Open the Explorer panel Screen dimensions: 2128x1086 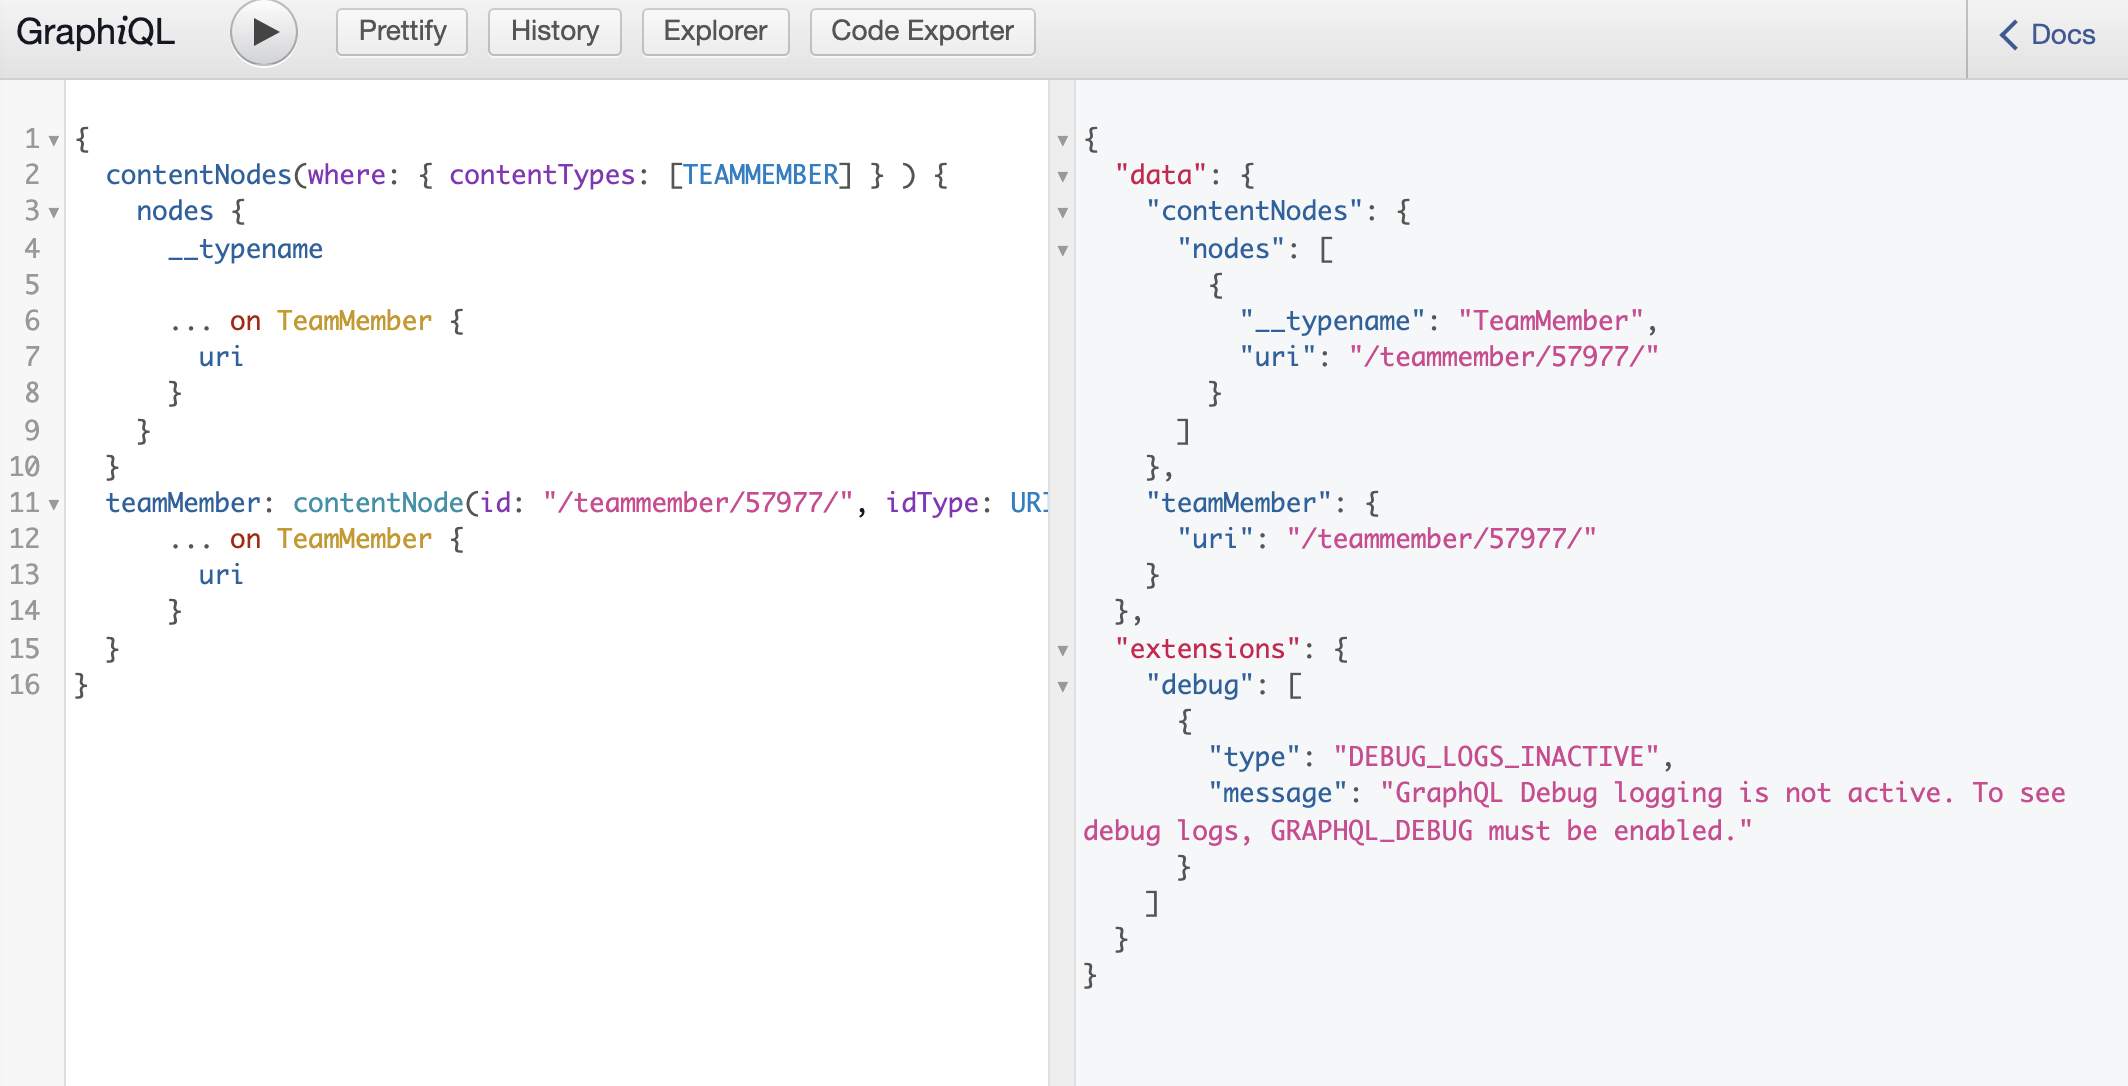click(x=715, y=31)
